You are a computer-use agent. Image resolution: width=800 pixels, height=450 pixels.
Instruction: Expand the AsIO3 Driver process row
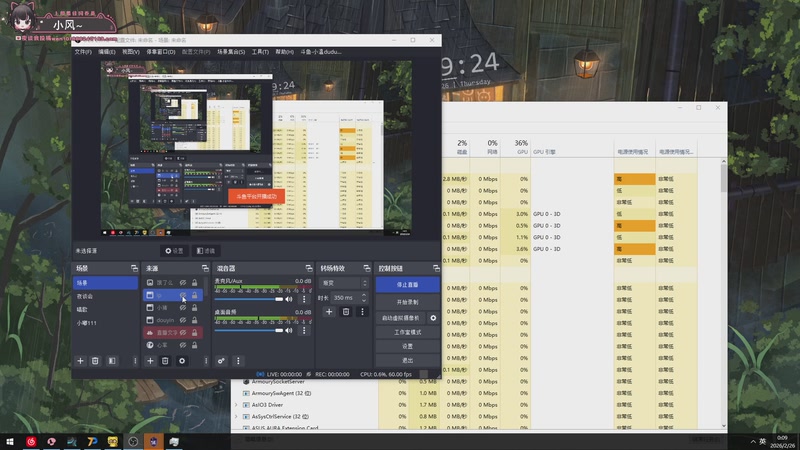pos(236,405)
